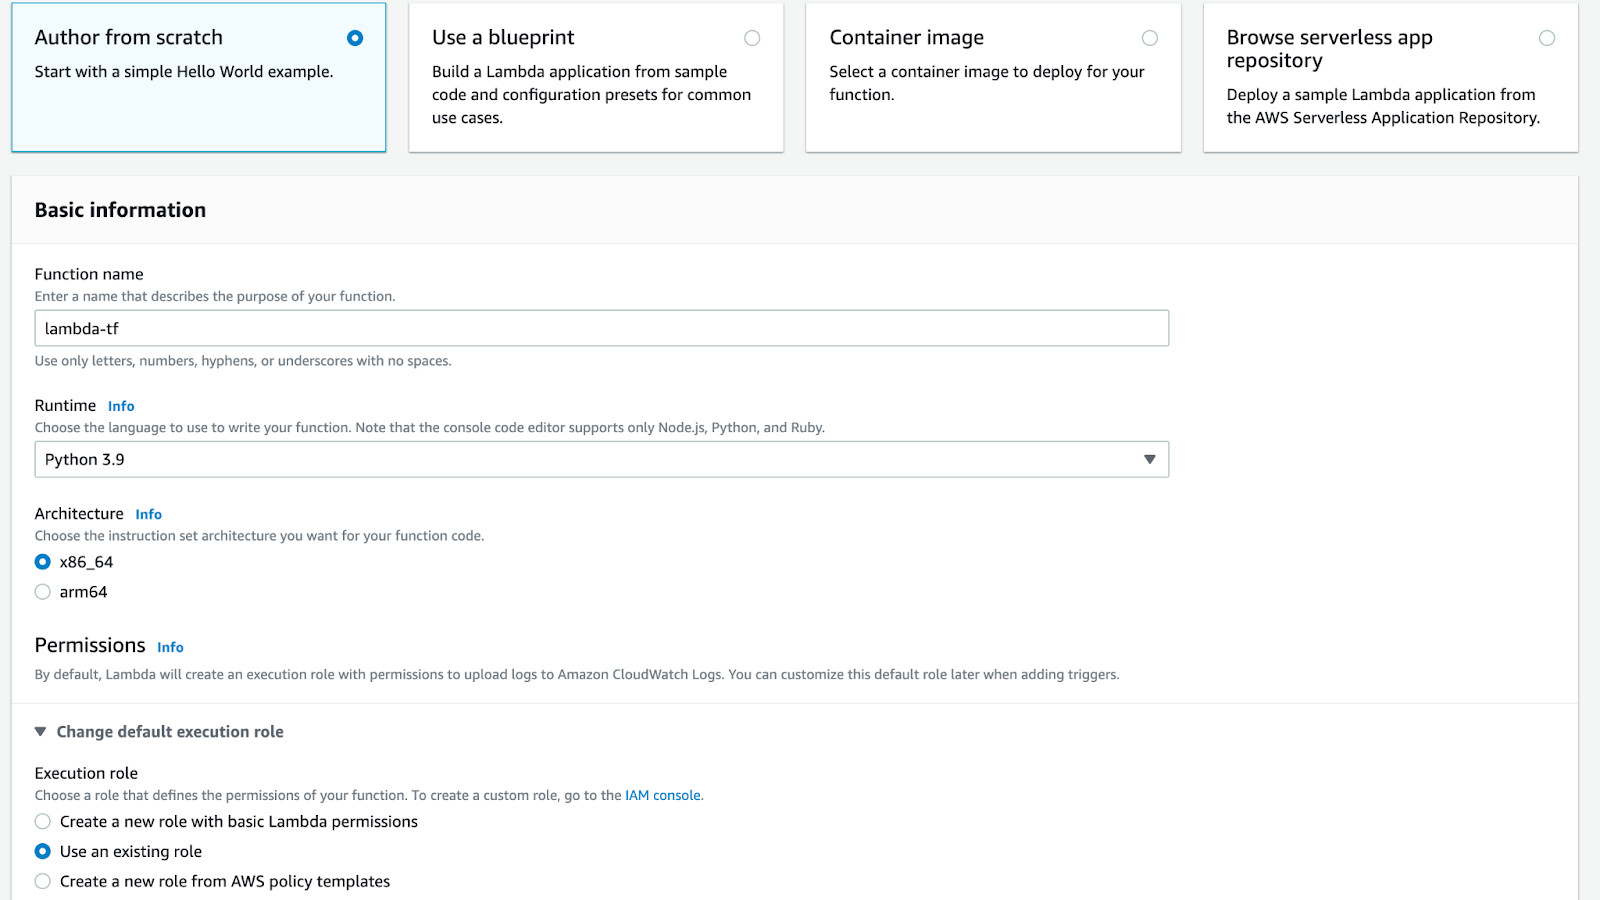Open the IAM console link
This screenshot has width=1600, height=900.
663,796
